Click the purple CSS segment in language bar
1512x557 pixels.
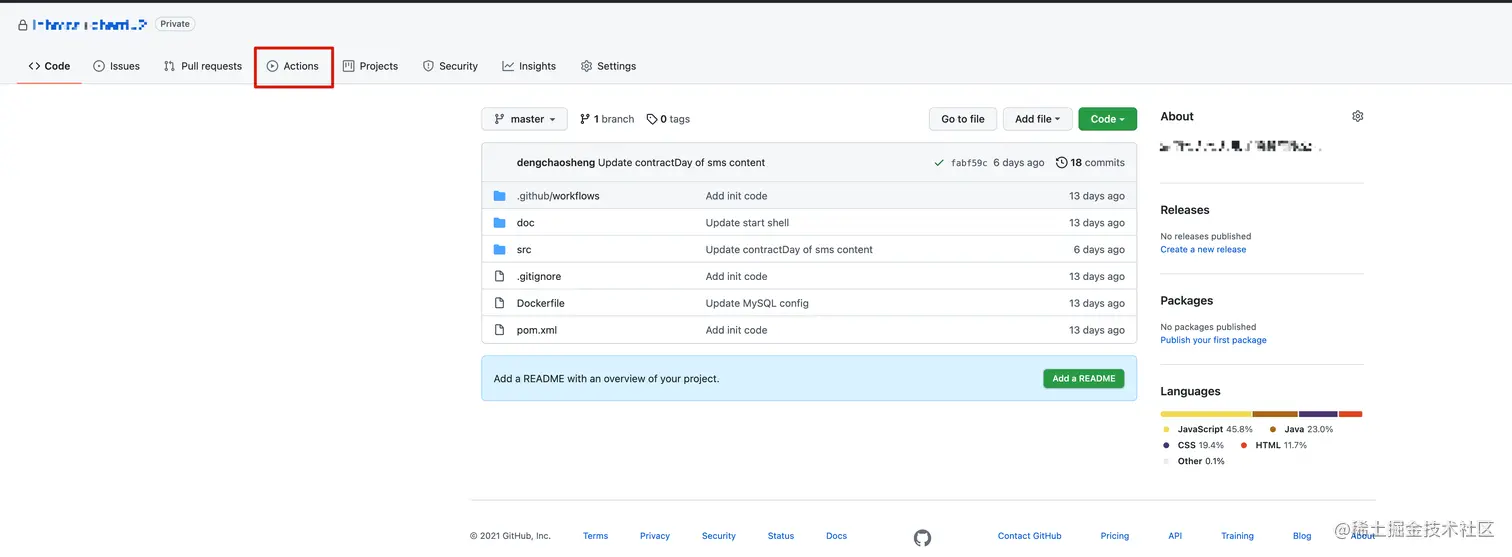click(x=1318, y=414)
